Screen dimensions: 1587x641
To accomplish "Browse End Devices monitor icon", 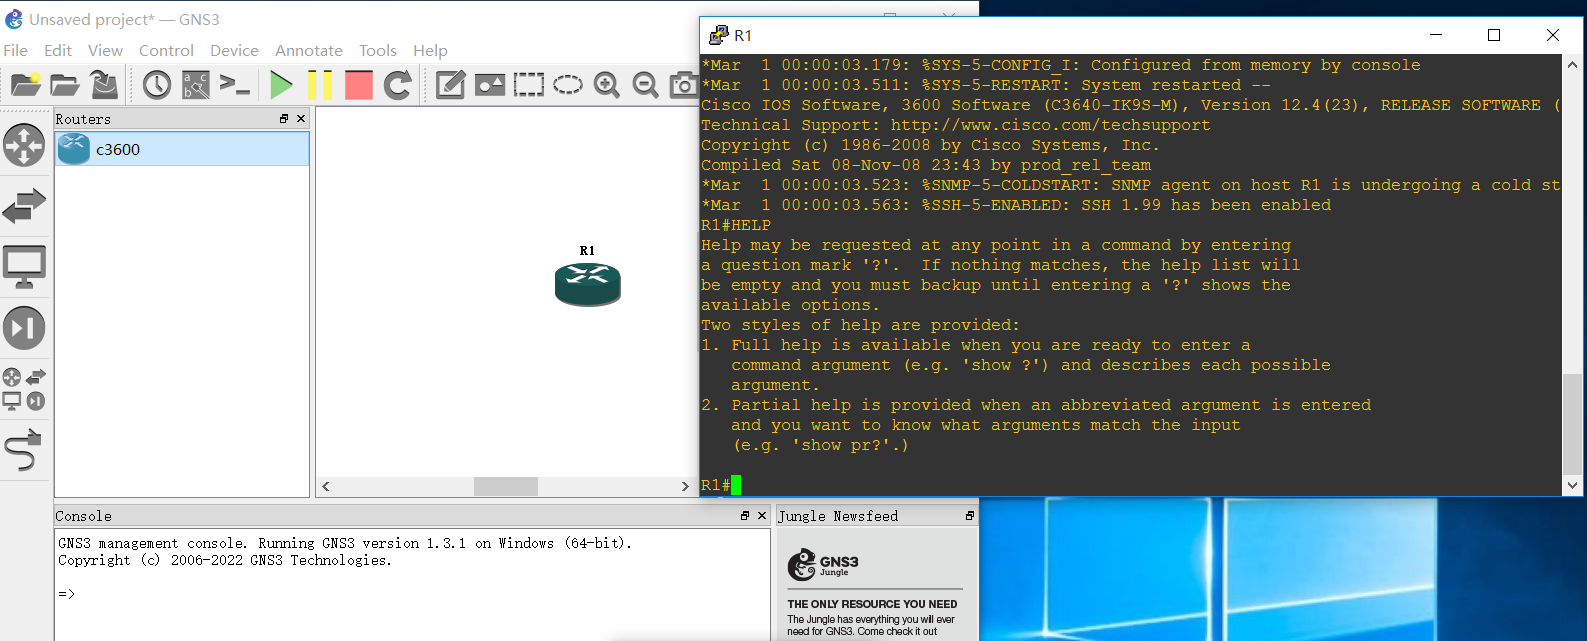I will click(24, 267).
